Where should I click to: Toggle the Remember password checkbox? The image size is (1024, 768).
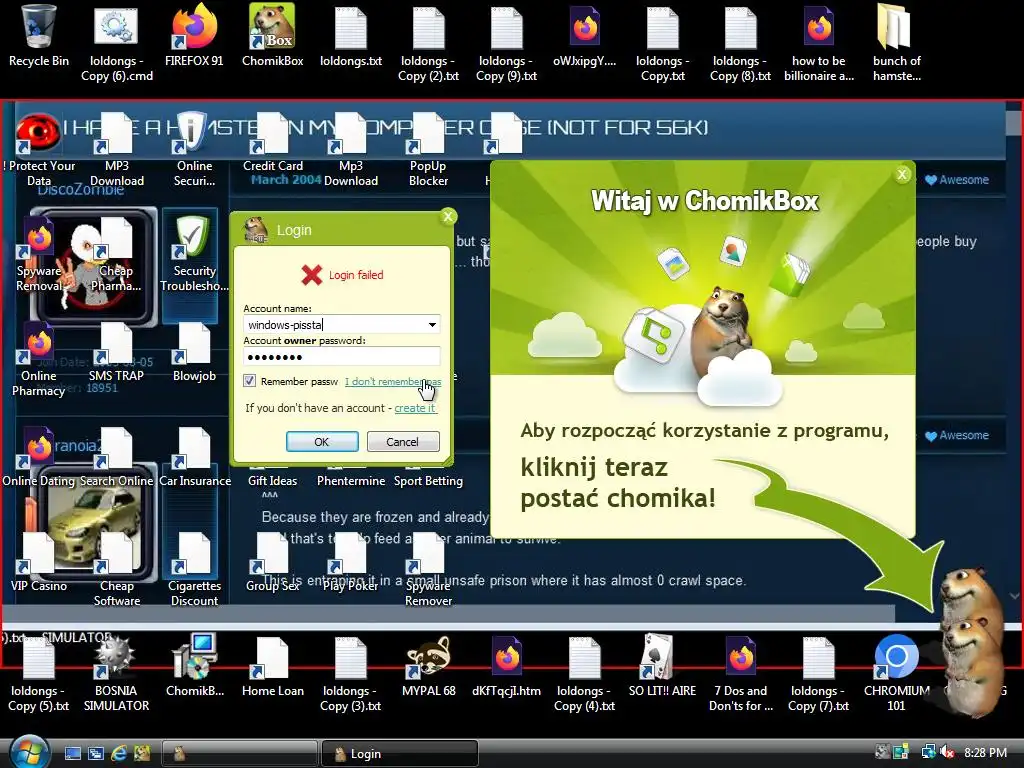[249, 381]
